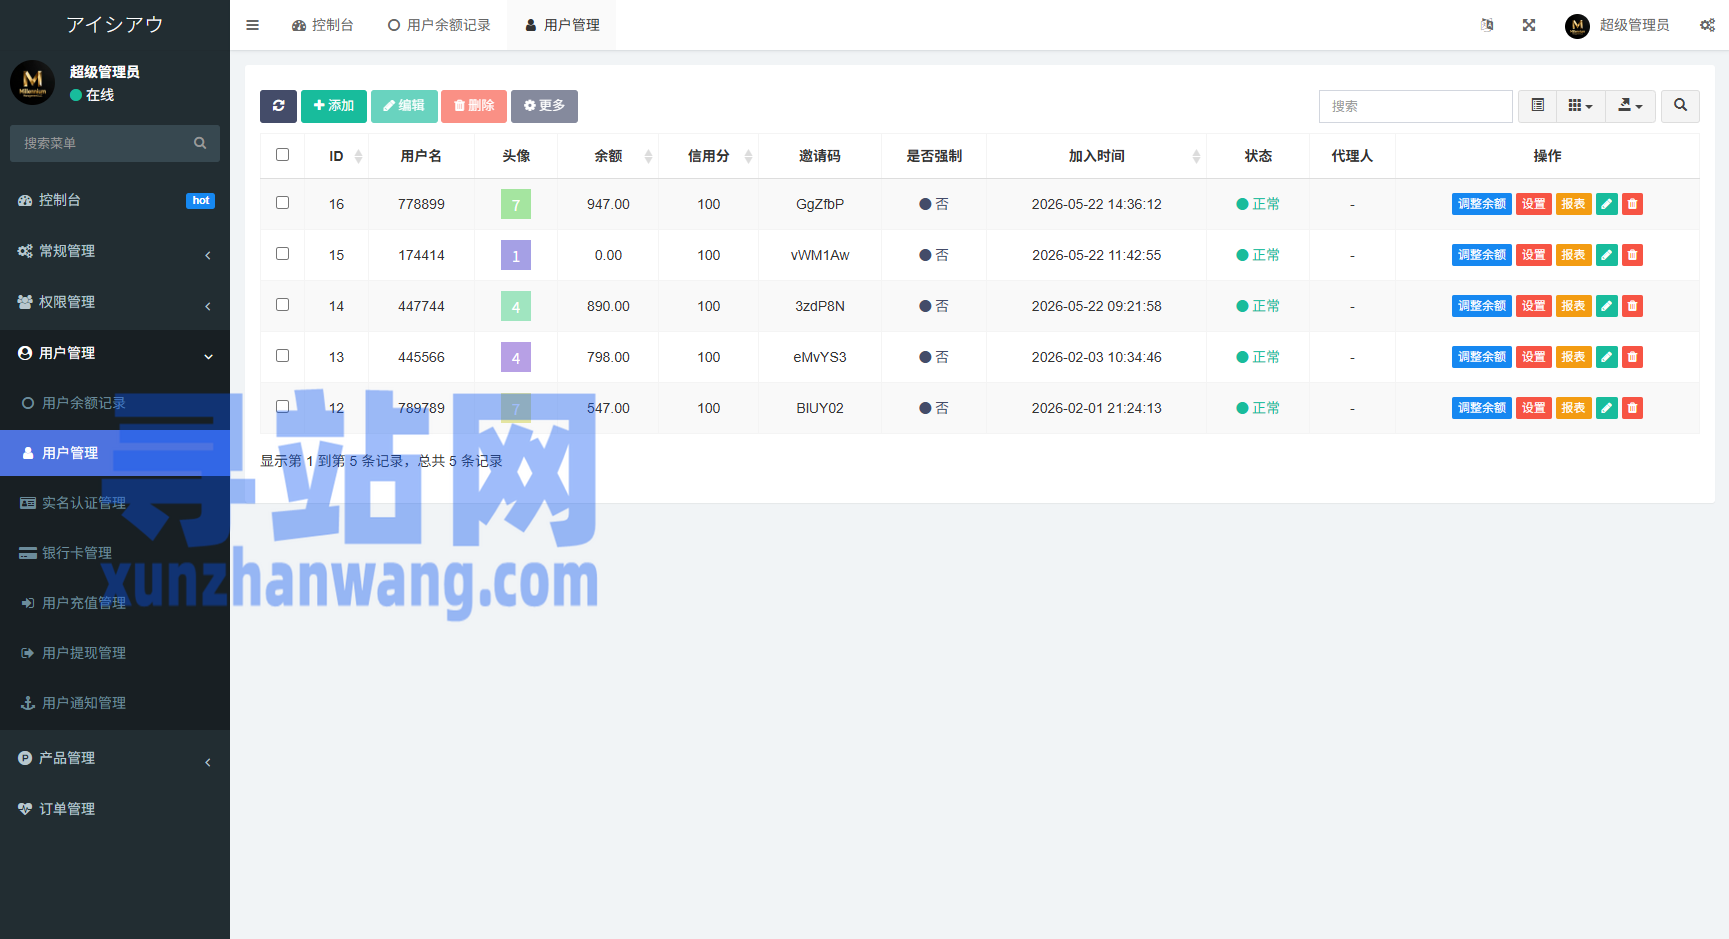Edit user 789789 with green pencil icon
Viewport: 1729px width, 939px height.
click(x=1607, y=408)
